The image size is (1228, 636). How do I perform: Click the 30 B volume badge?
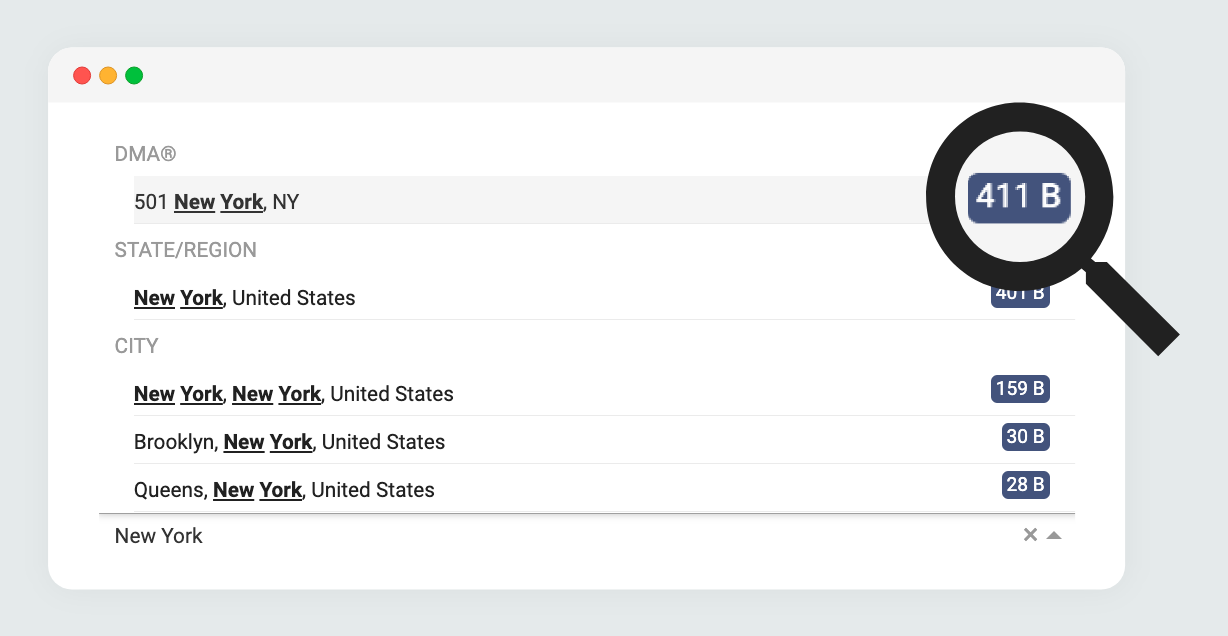[x=1026, y=437]
